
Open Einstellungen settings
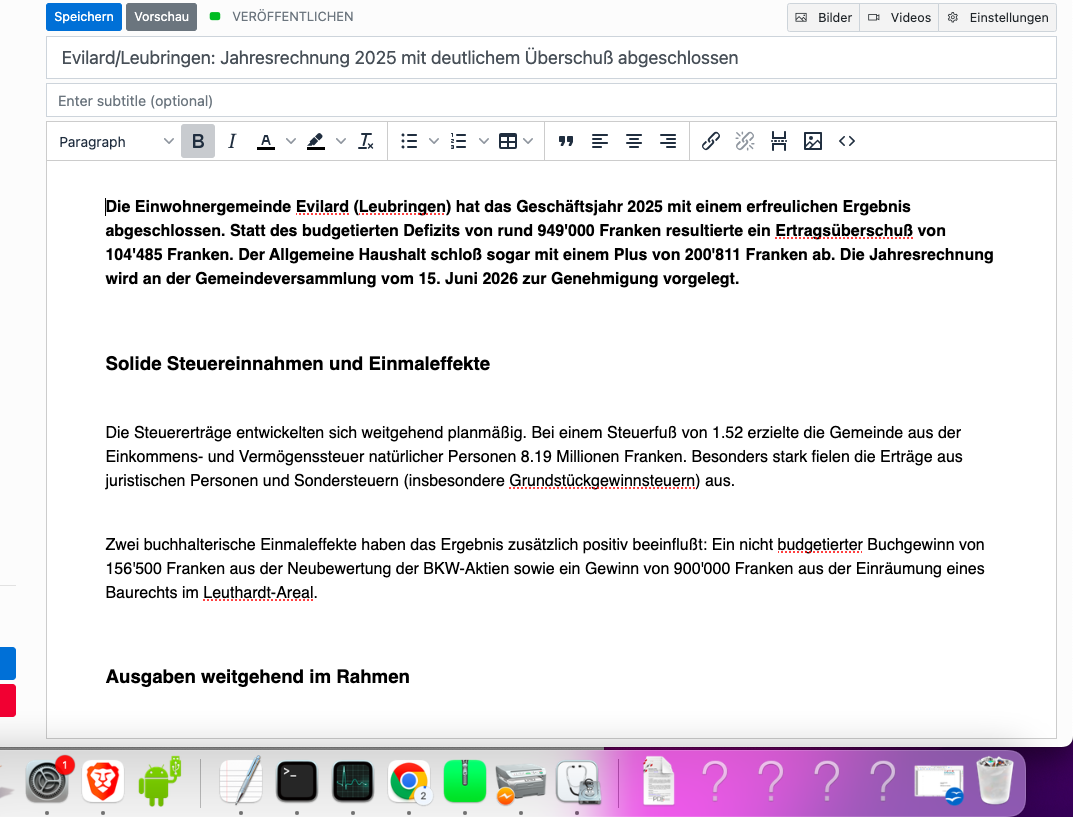click(x=998, y=18)
